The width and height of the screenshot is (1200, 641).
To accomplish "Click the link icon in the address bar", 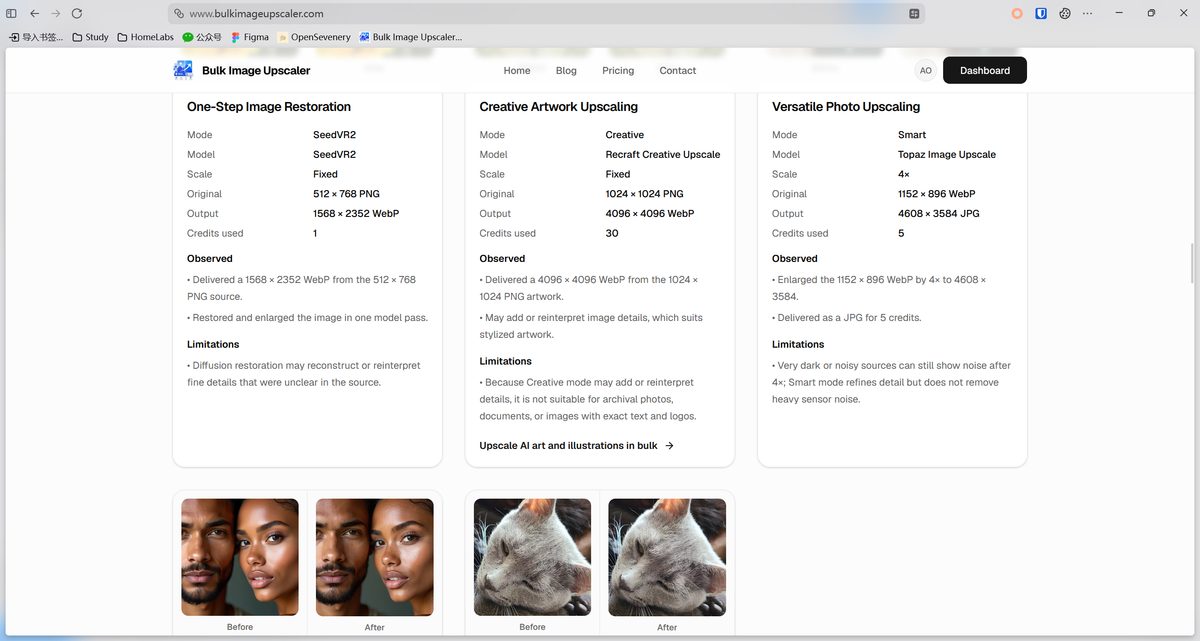I will [179, 14].
